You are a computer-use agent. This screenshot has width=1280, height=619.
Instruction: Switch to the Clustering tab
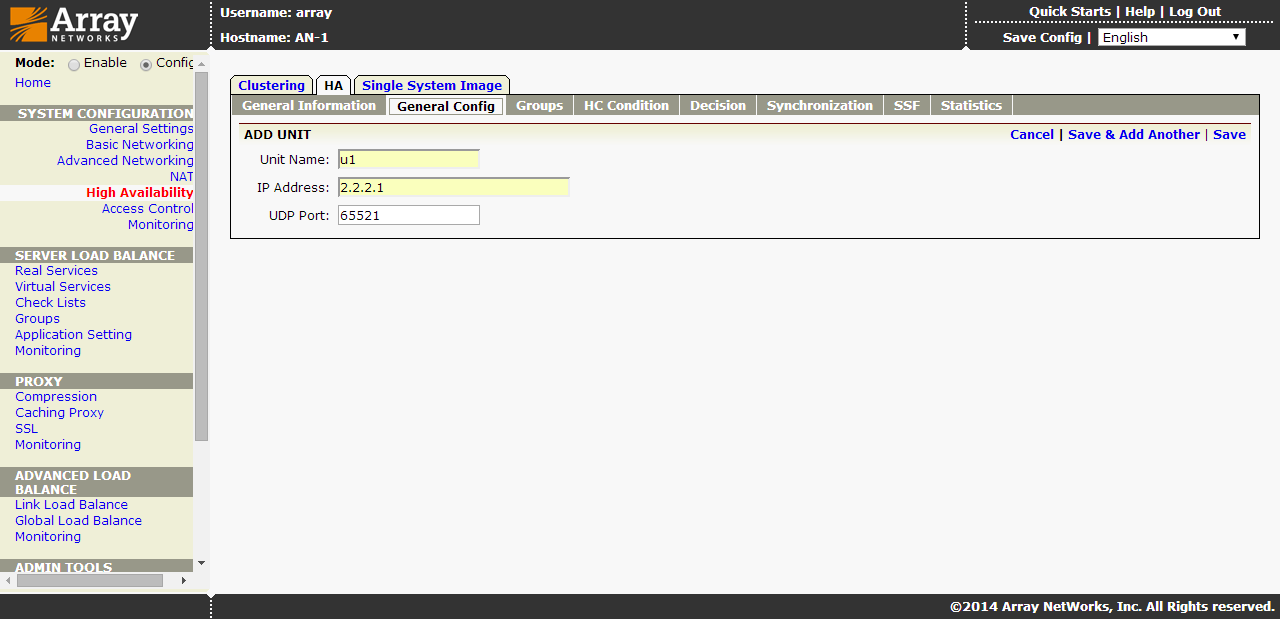[x=271, y=86]
